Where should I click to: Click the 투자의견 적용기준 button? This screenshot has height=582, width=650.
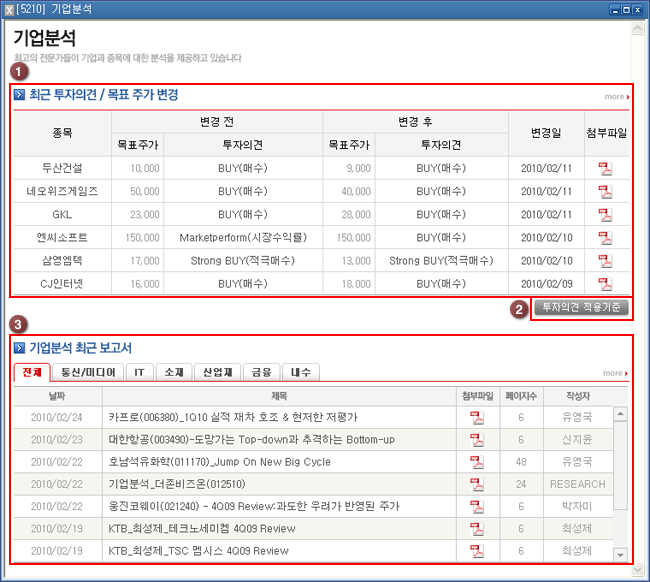click(x=580, y=308)
